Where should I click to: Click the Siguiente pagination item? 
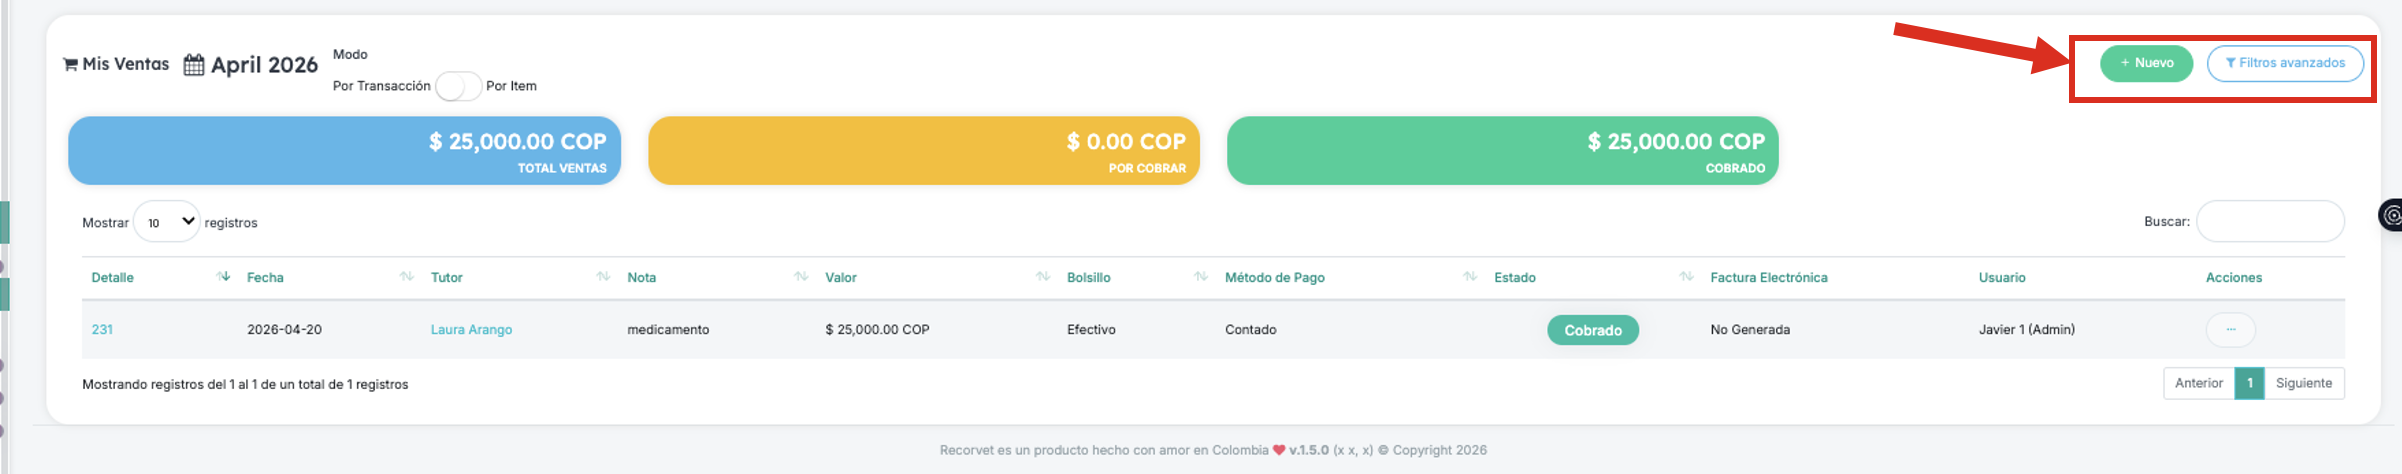coord(2304,383)
